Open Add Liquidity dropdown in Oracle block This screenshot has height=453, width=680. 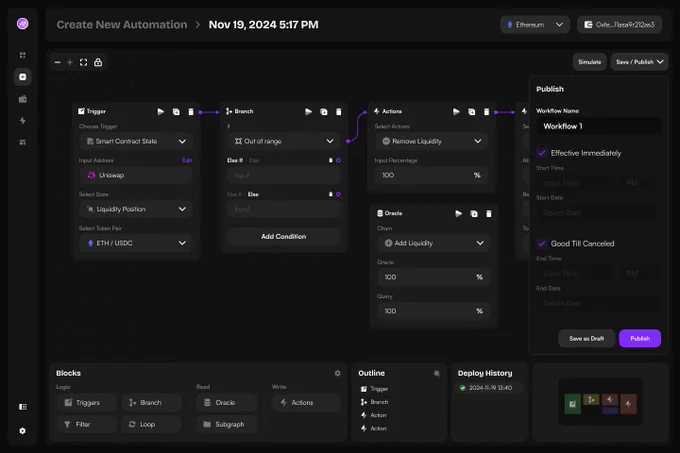pyautogui.click(x=434, y=243)
